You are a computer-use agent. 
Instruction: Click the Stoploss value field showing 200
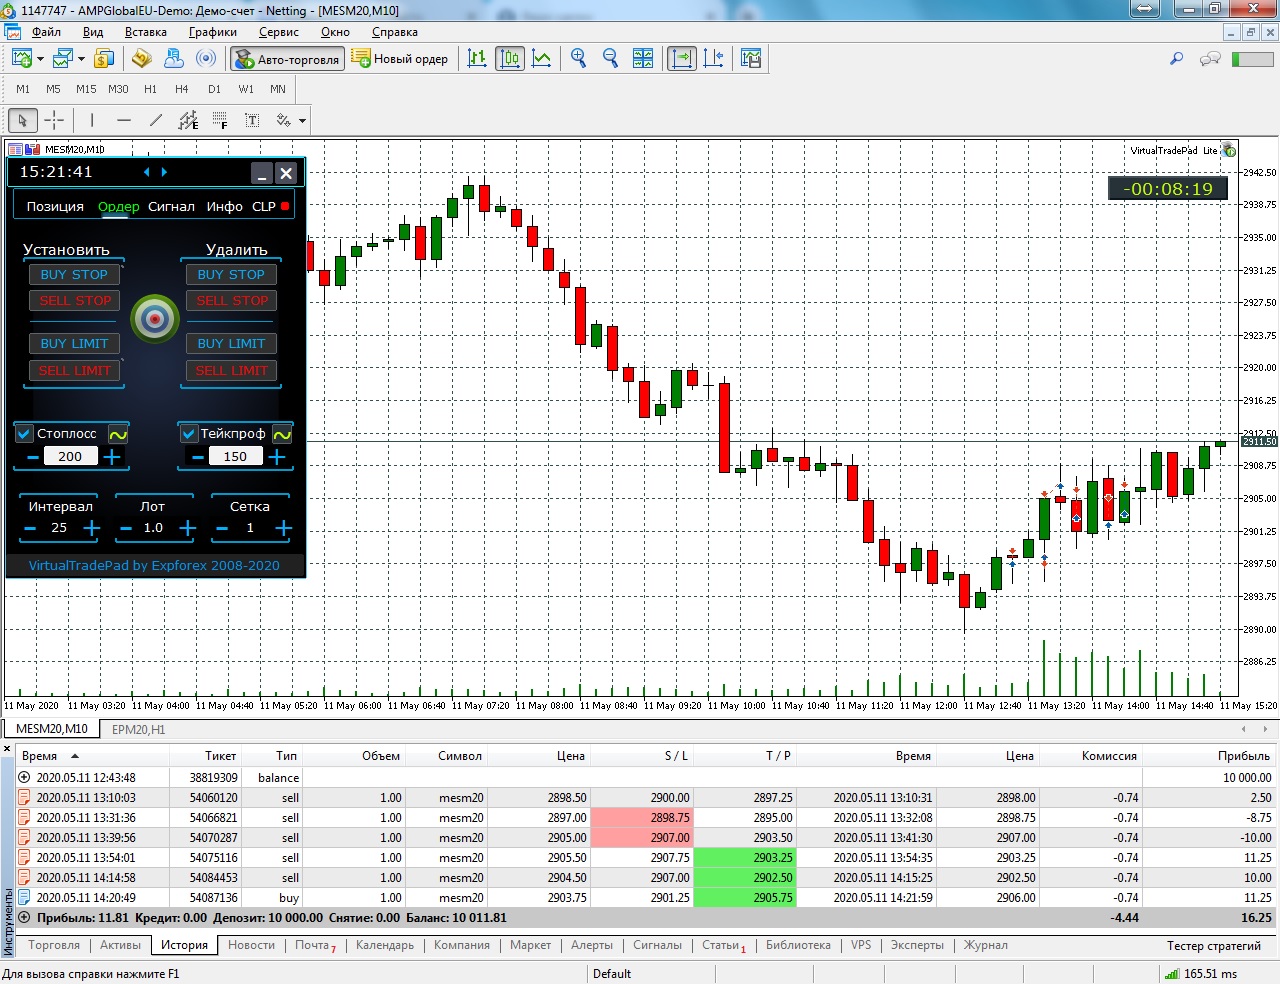[x=70, y=457]
